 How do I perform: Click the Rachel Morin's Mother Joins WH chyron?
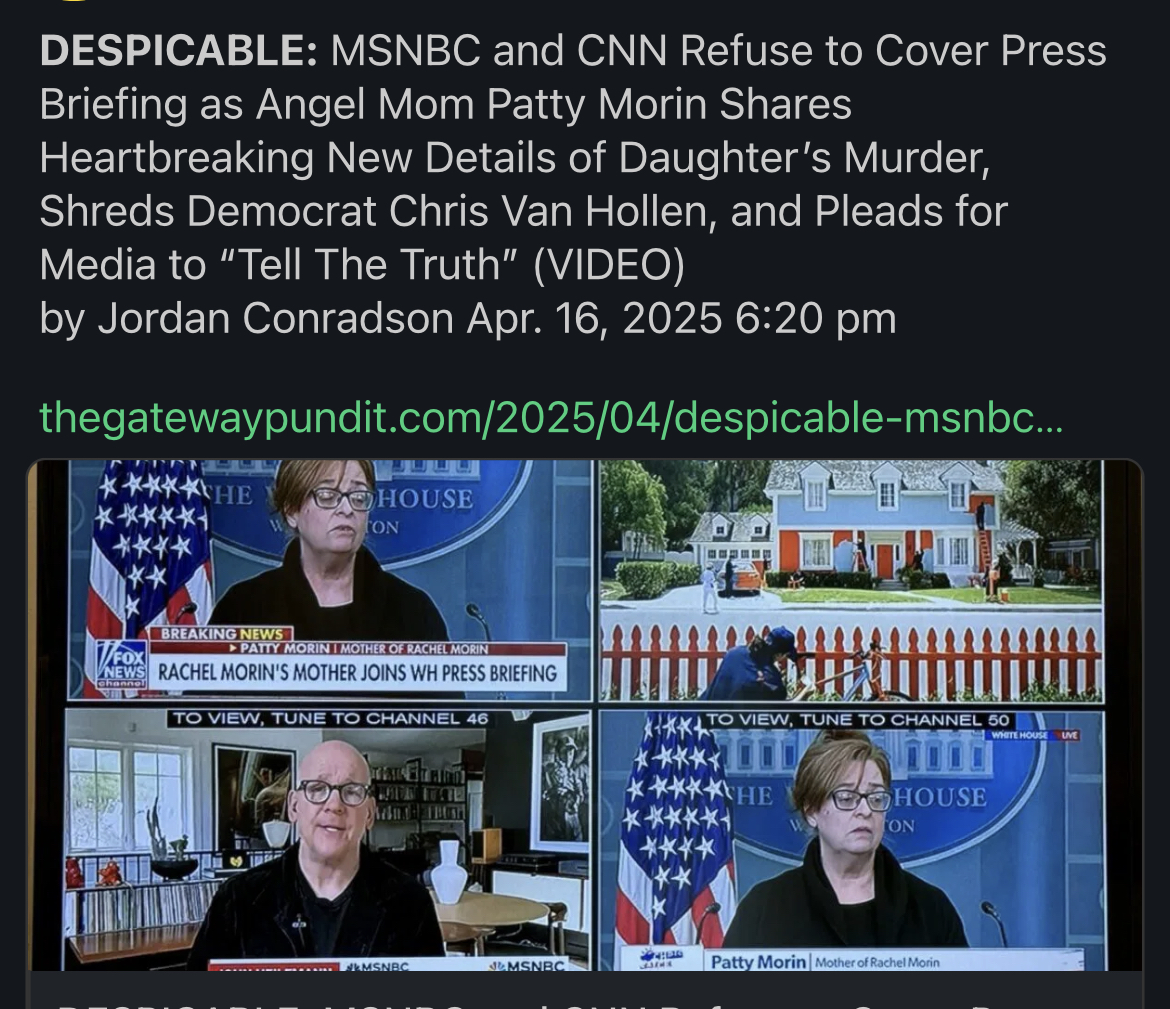(357, 673)
